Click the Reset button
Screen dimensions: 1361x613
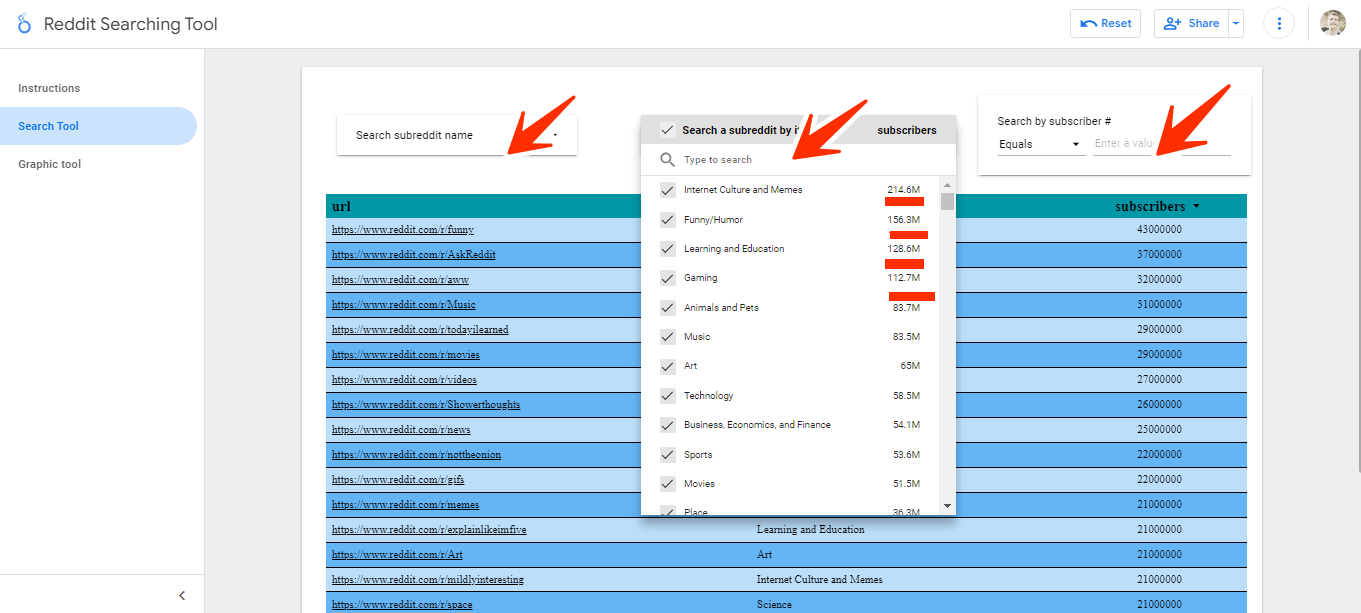click(1105, 24)
